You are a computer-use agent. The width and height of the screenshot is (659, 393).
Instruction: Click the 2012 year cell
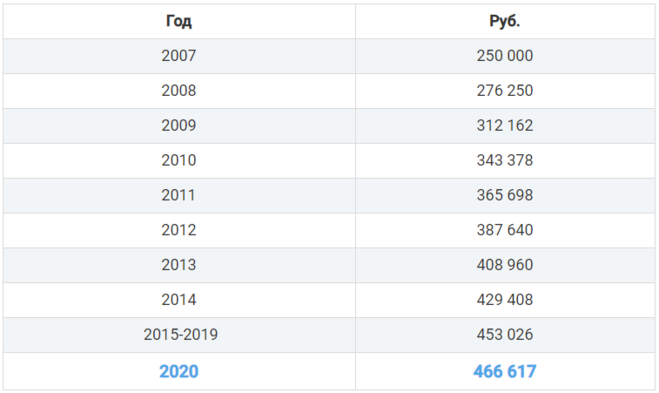pos(179,230)
